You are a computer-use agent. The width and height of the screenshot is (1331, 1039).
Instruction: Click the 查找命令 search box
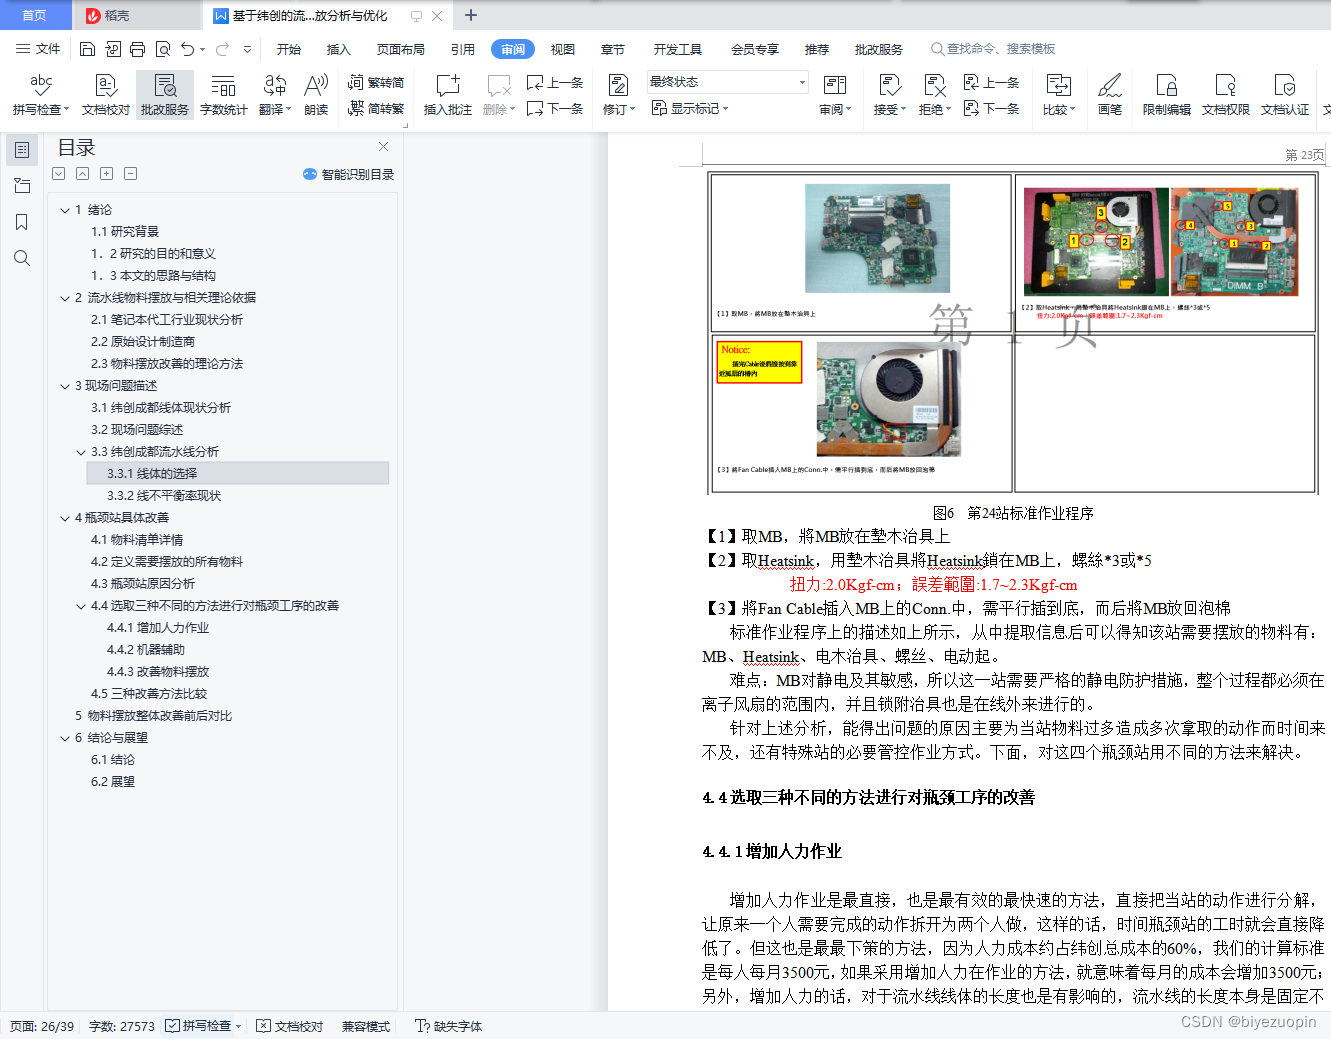[993, 49]
